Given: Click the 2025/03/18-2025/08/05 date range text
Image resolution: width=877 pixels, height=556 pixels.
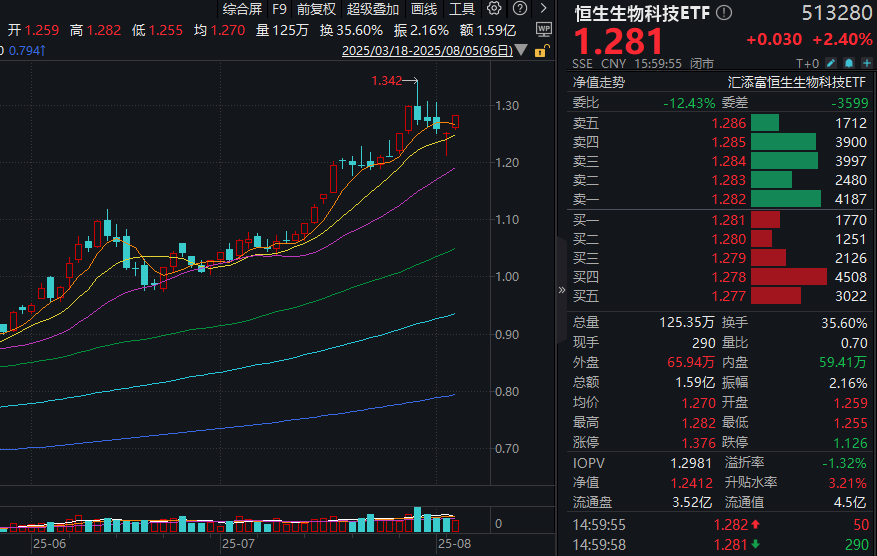Looking at the screenshot, I should [427, 49].
